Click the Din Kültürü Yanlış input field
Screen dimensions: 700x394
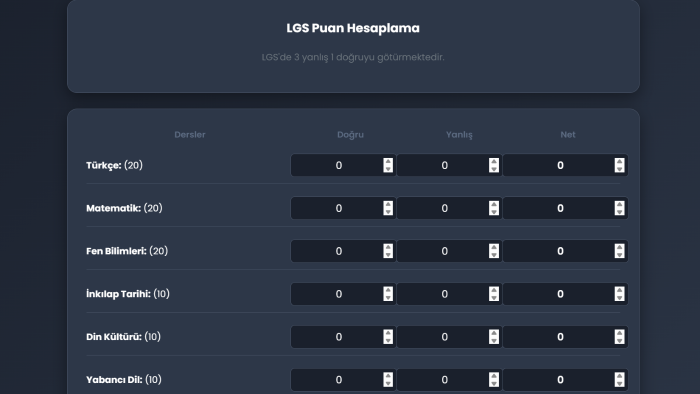449,336
